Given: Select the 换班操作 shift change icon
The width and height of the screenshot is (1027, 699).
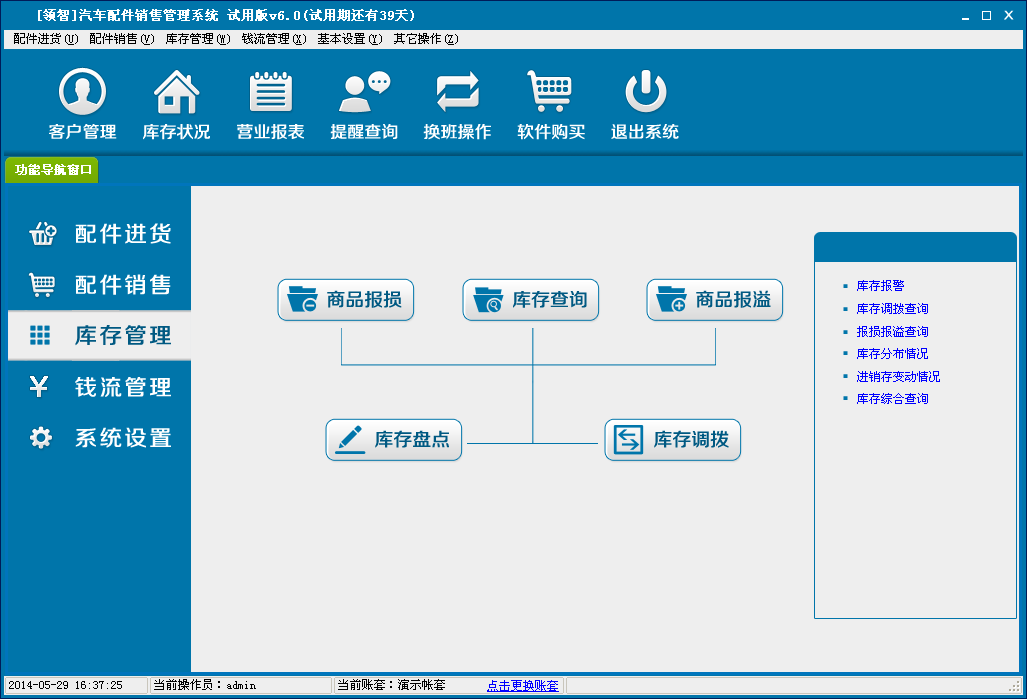Looking at the screenshot, I should coord(457,94).
